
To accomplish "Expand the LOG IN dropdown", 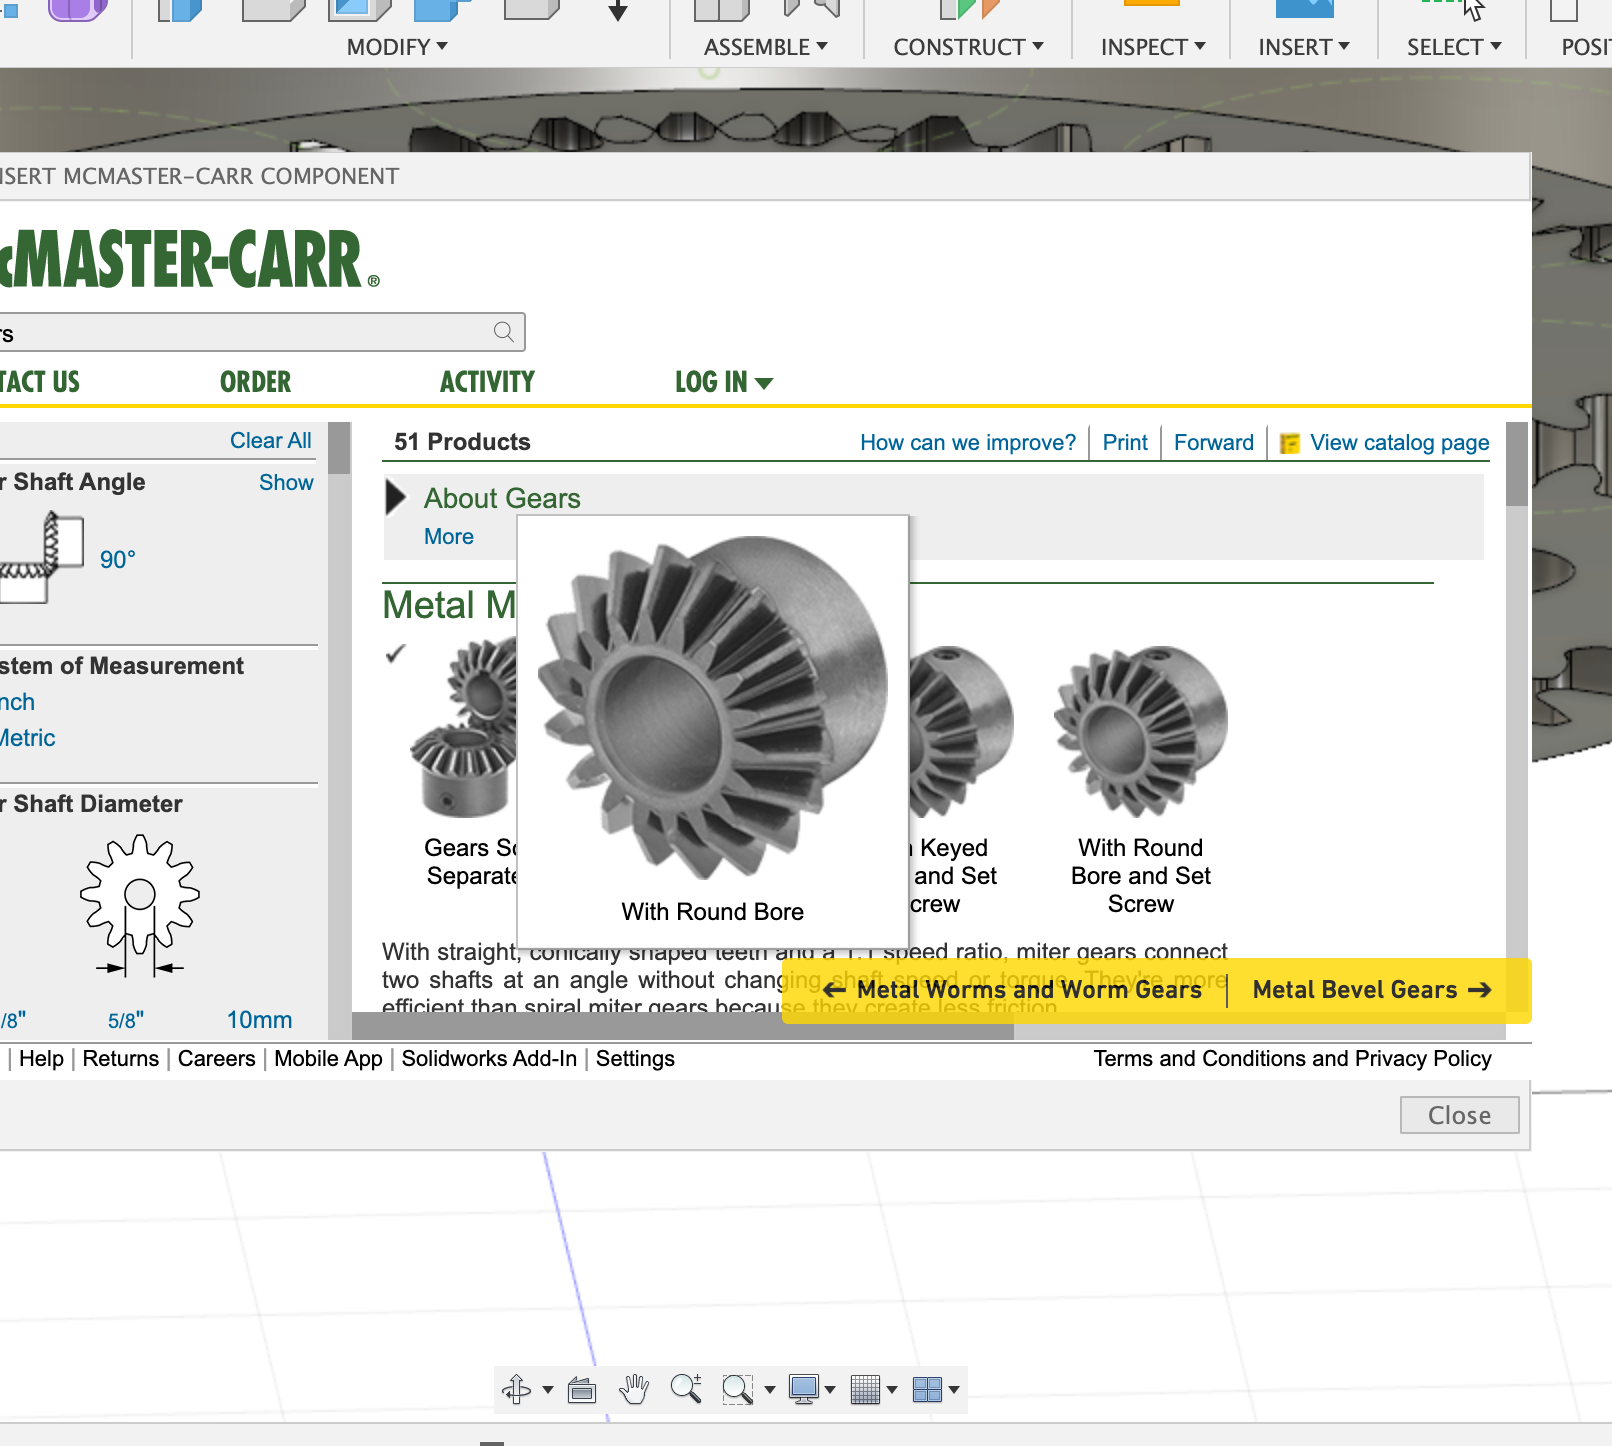I will point(723,382).
